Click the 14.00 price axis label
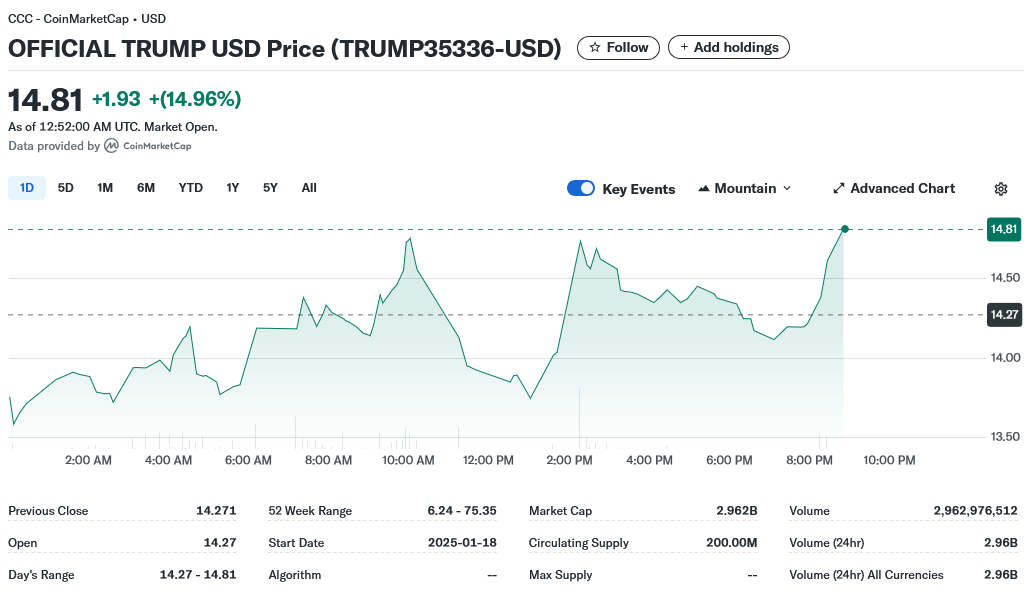 [x=1005, y=357]
